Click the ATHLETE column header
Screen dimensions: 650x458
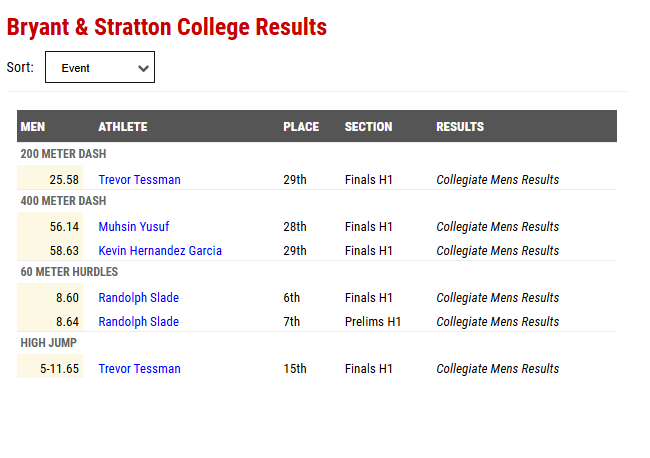click(x=123, y=126)
